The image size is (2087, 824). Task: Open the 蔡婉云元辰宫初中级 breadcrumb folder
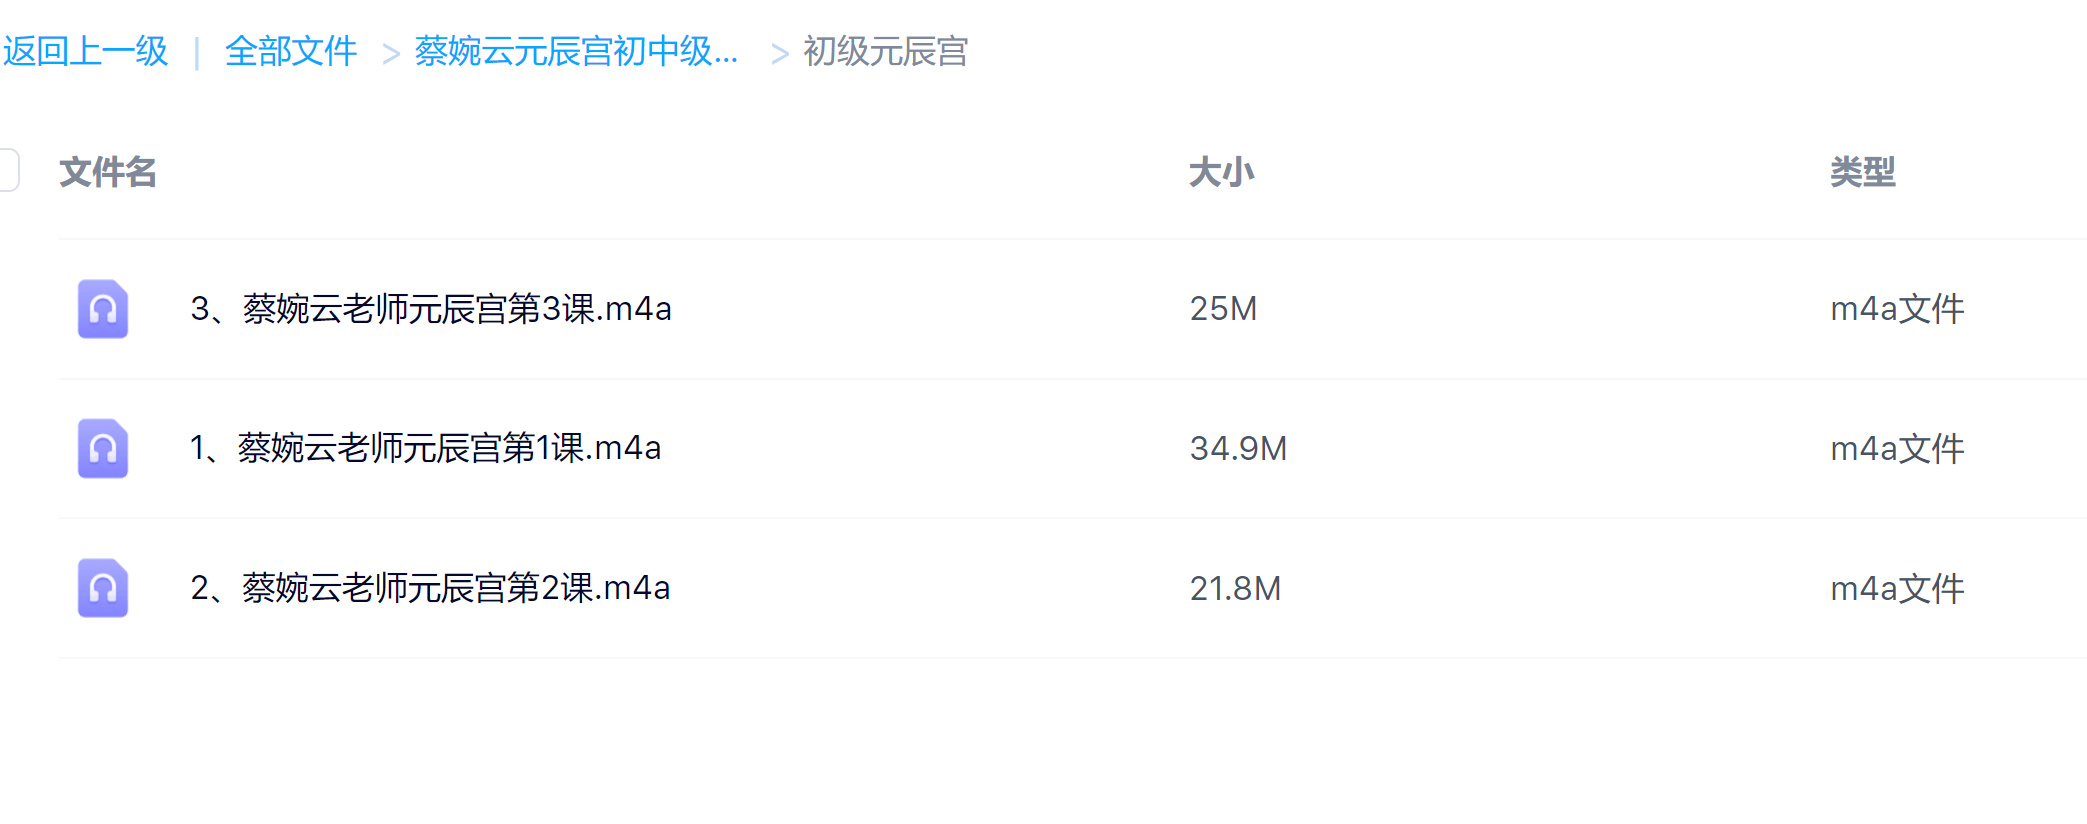pyautogui.click(x=575, y=53)
